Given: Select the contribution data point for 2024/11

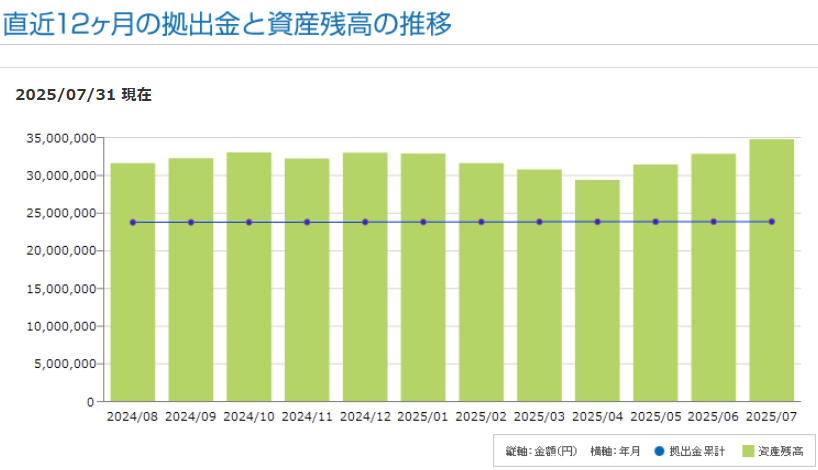Looking at the screenshot, I should (x=307, y=222).
